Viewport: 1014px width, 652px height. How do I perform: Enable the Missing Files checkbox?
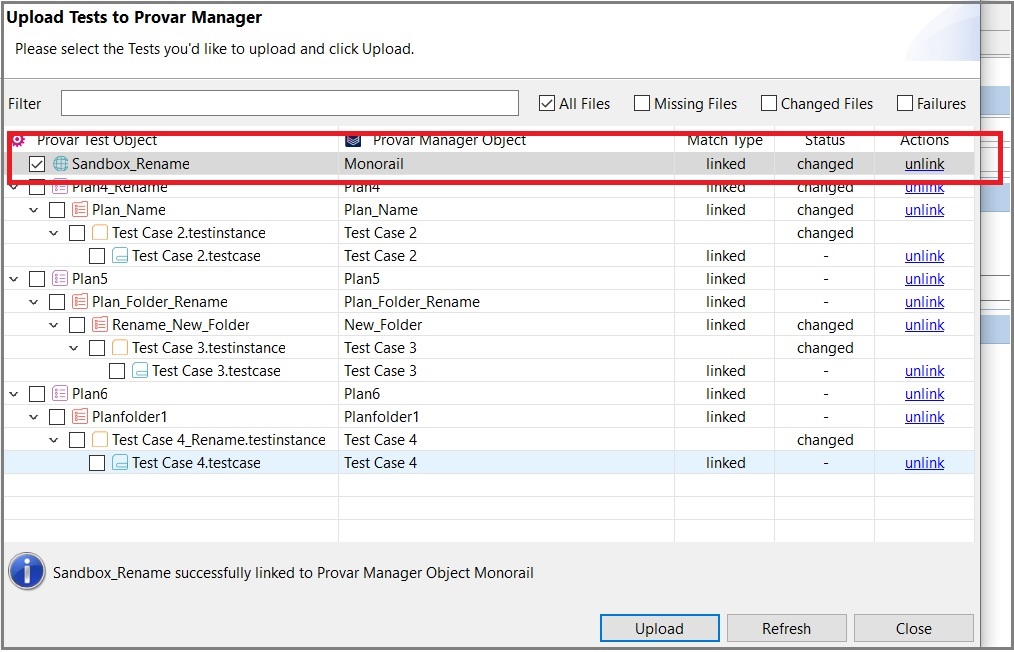click(642, 103)
